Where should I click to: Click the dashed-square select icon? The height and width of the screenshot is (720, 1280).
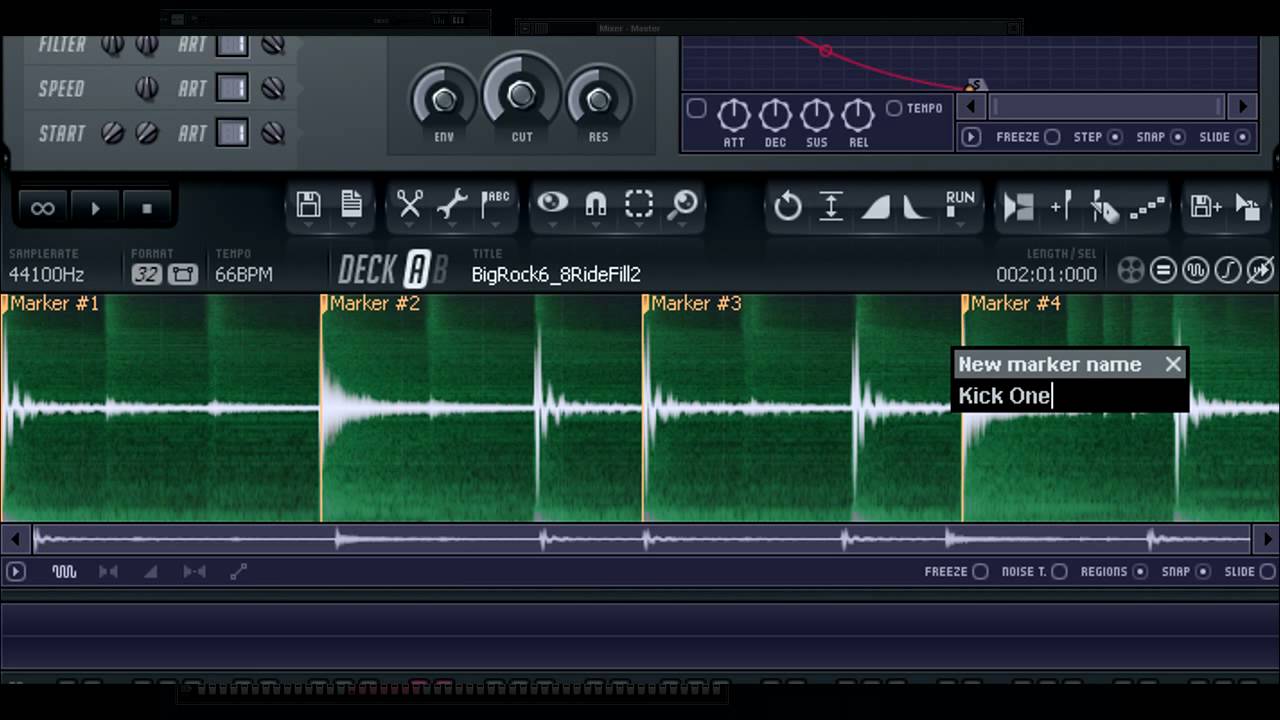639,204
